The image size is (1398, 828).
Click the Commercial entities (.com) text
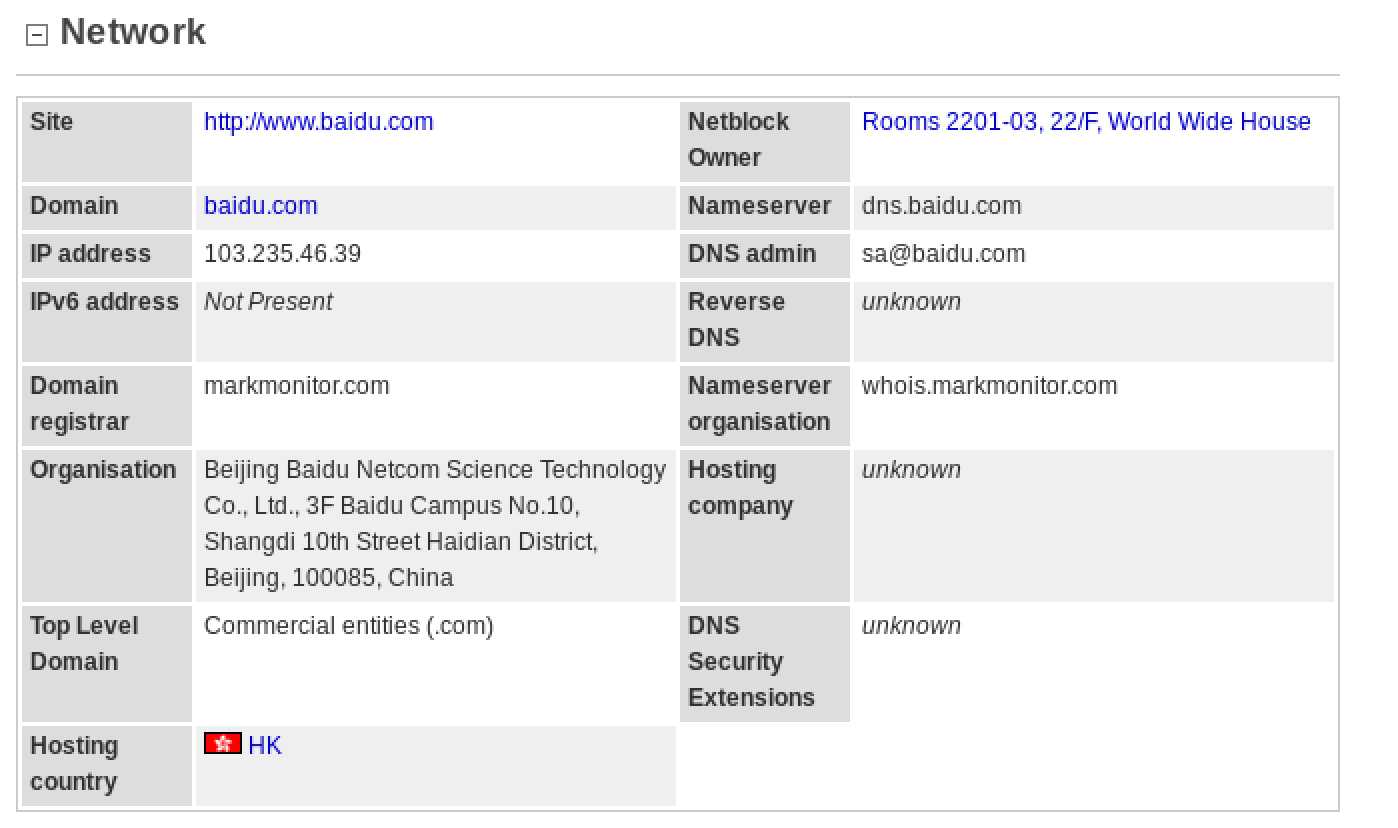pyautogui.click(x=349, y=626)
